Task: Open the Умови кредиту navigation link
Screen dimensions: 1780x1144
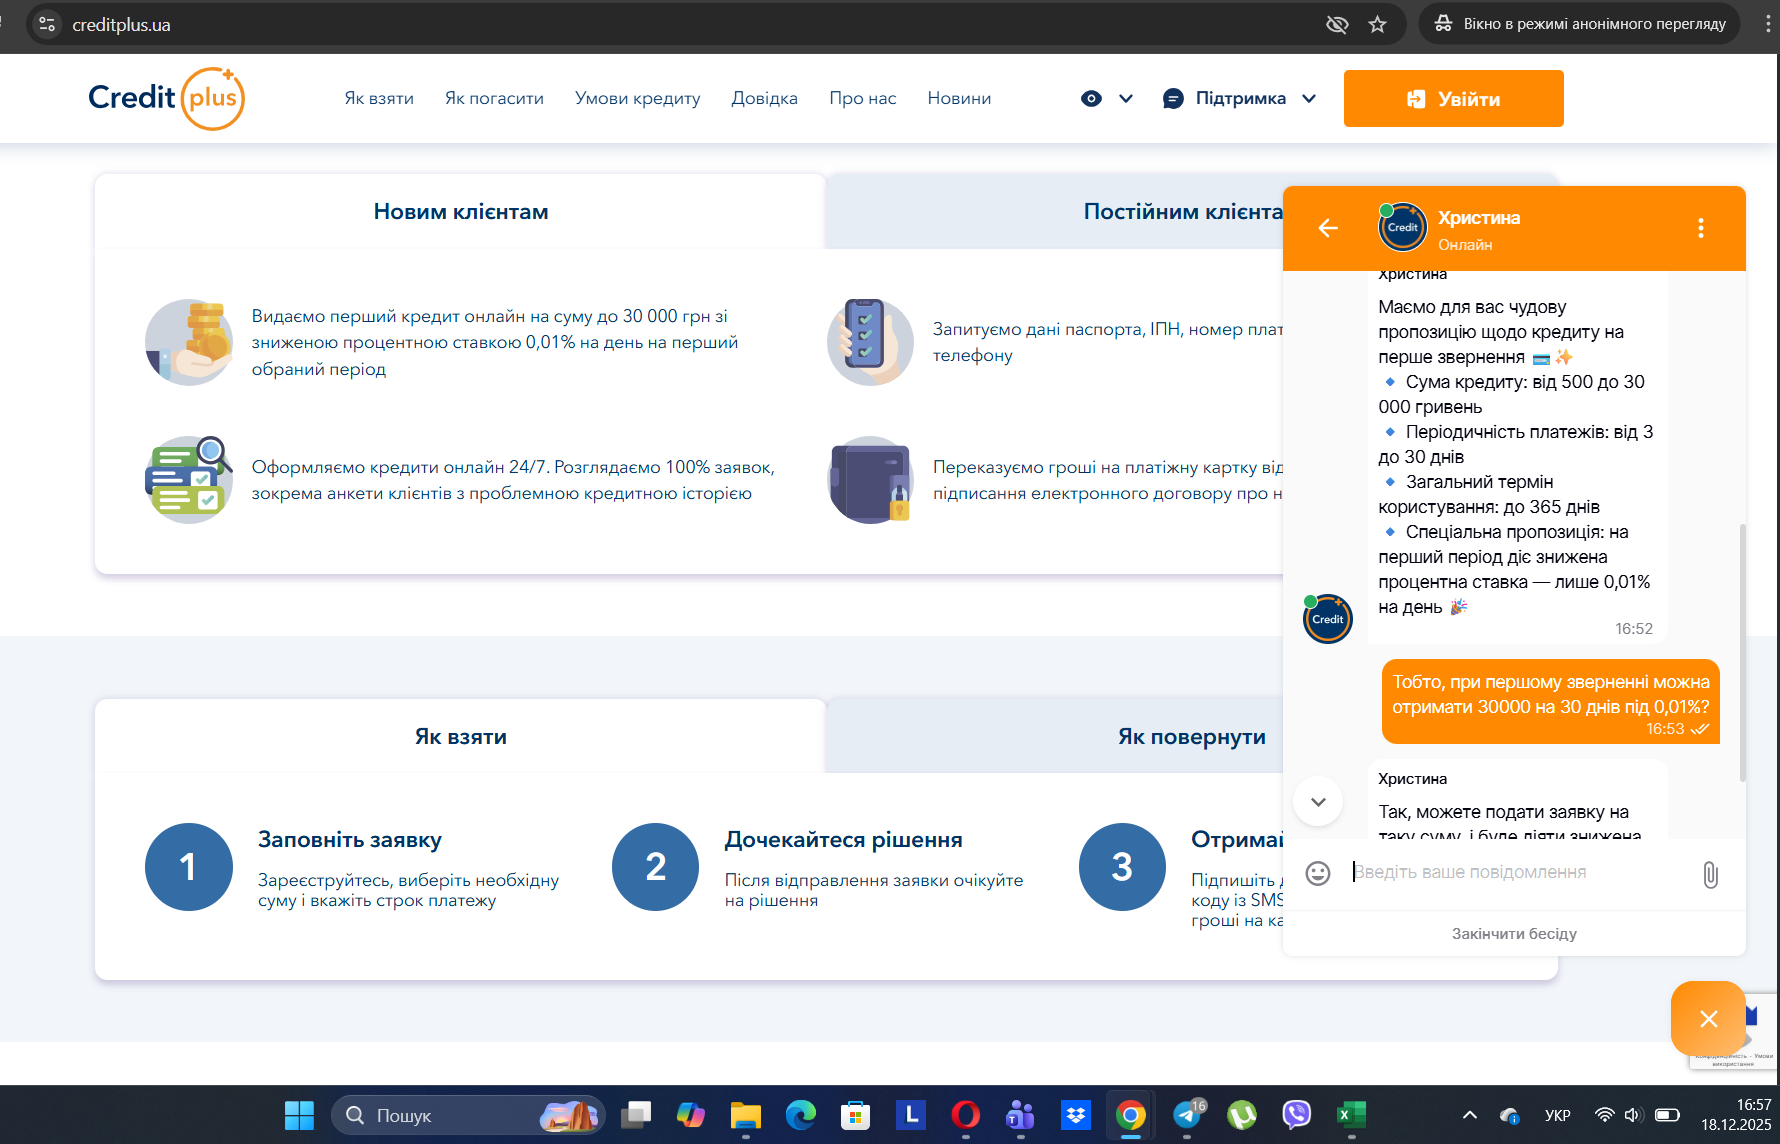Action: [x=638, y=98]
